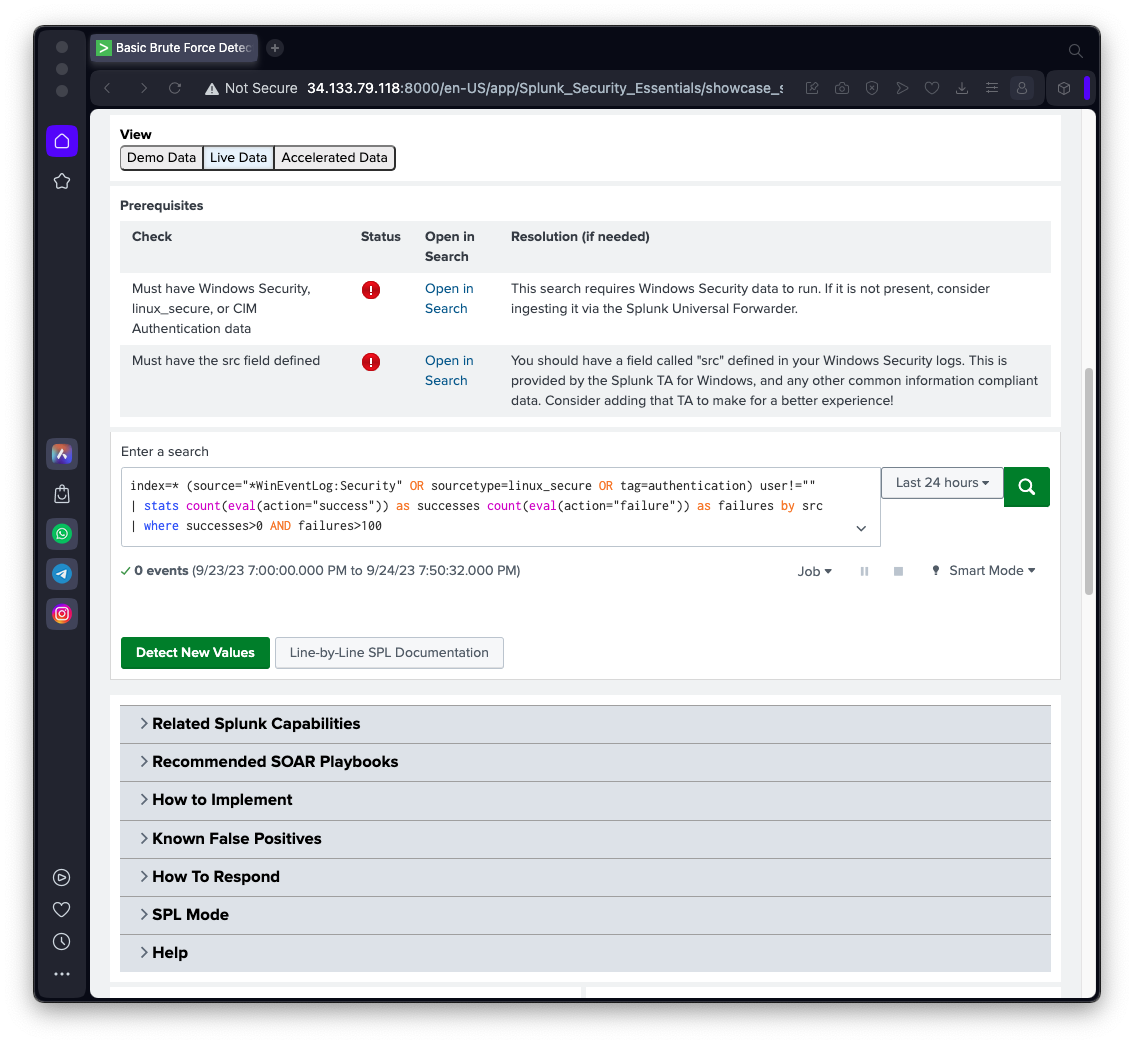
Task: Open WhatsApp in the sidebar
Action: pyautogui.click(x=62, y=534)
